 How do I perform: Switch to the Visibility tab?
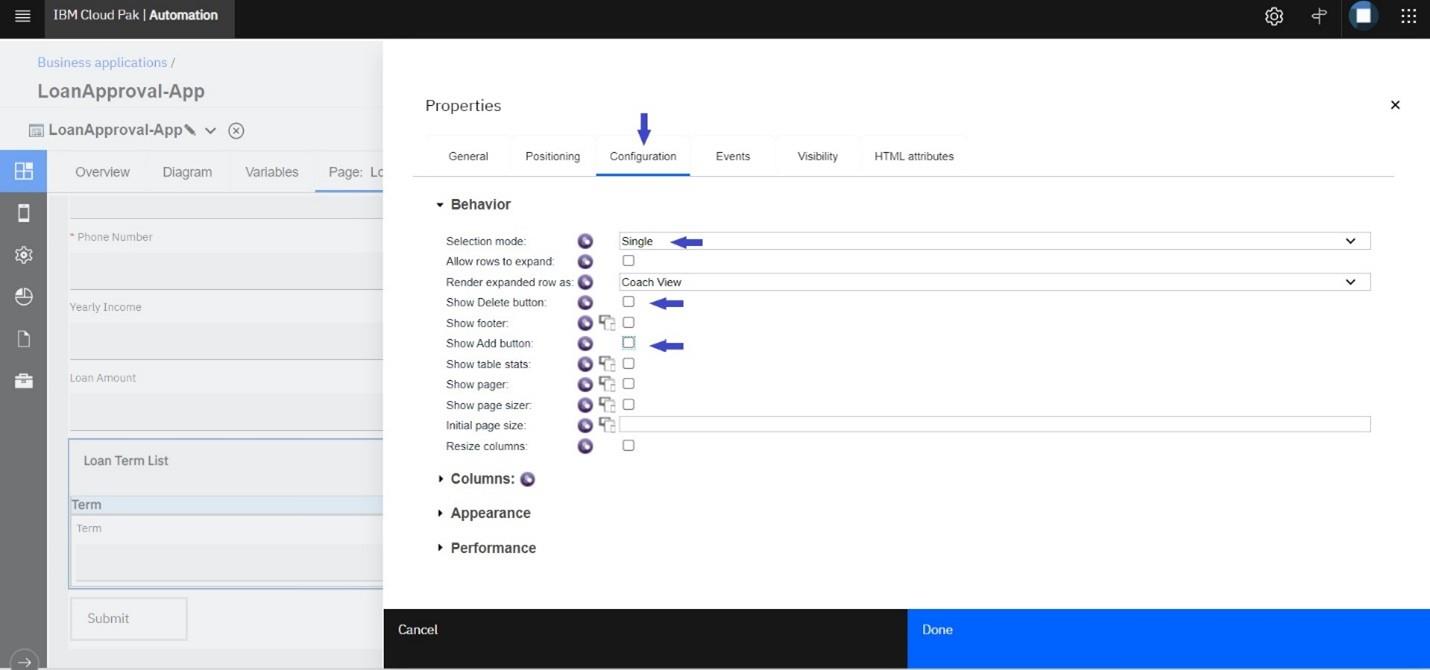pyautogui.click(x=817, y=156)
